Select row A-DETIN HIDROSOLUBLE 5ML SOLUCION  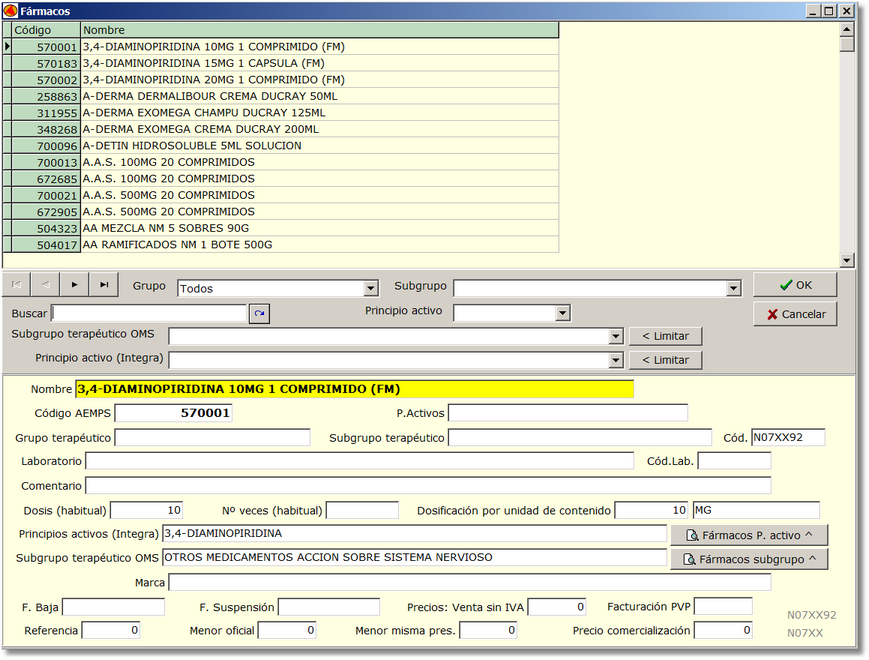[281, 146]
